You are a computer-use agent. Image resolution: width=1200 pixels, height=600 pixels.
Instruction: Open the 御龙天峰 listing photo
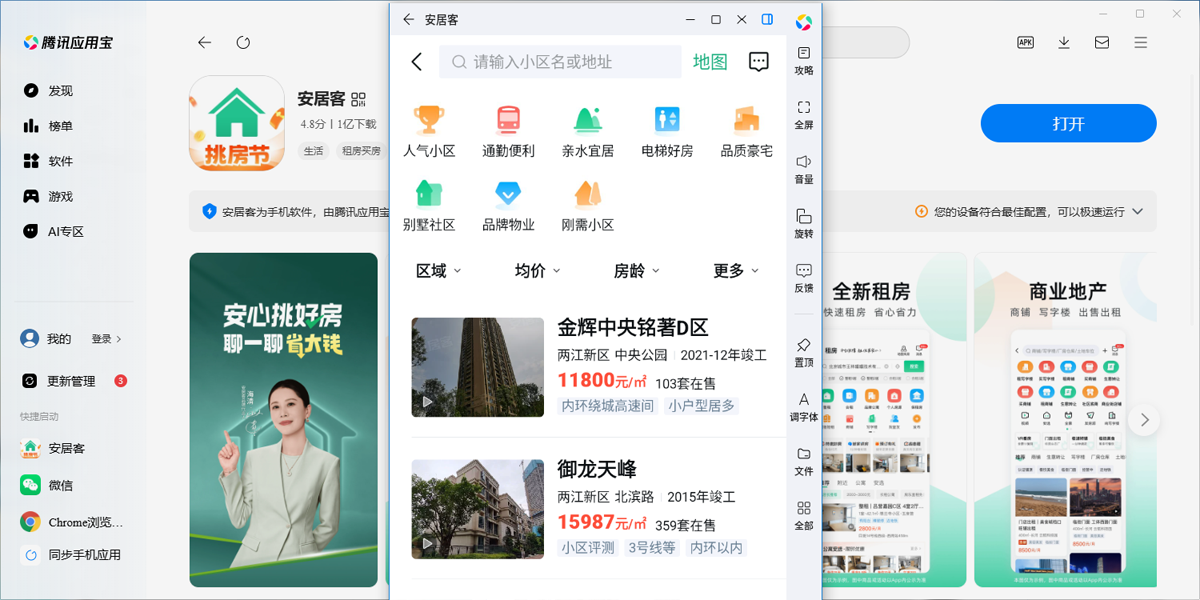tap(477, 509)
